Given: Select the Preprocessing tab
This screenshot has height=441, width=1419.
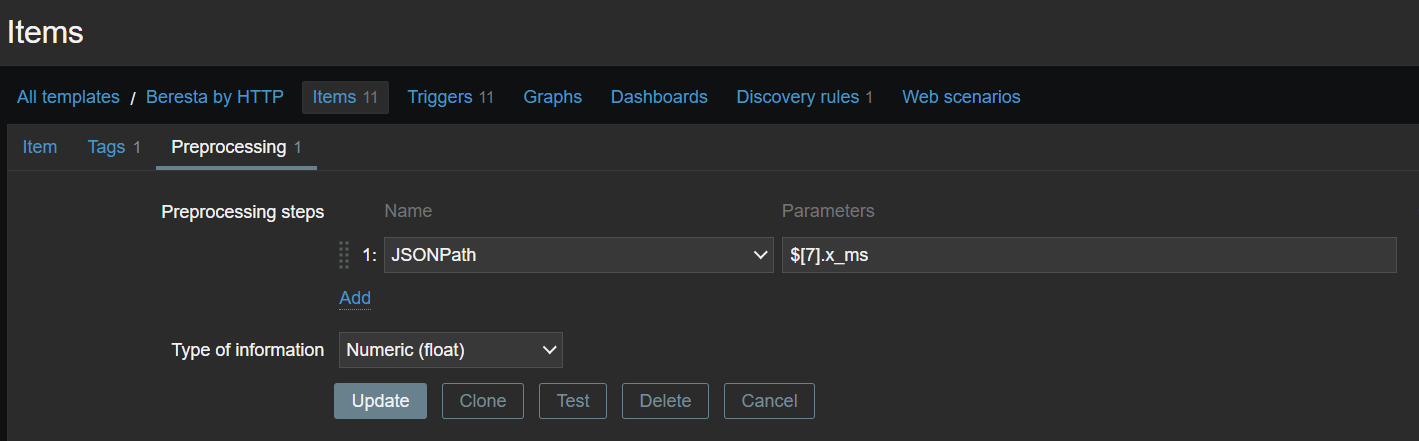Looking at the screenshot, I should point(229,147).
